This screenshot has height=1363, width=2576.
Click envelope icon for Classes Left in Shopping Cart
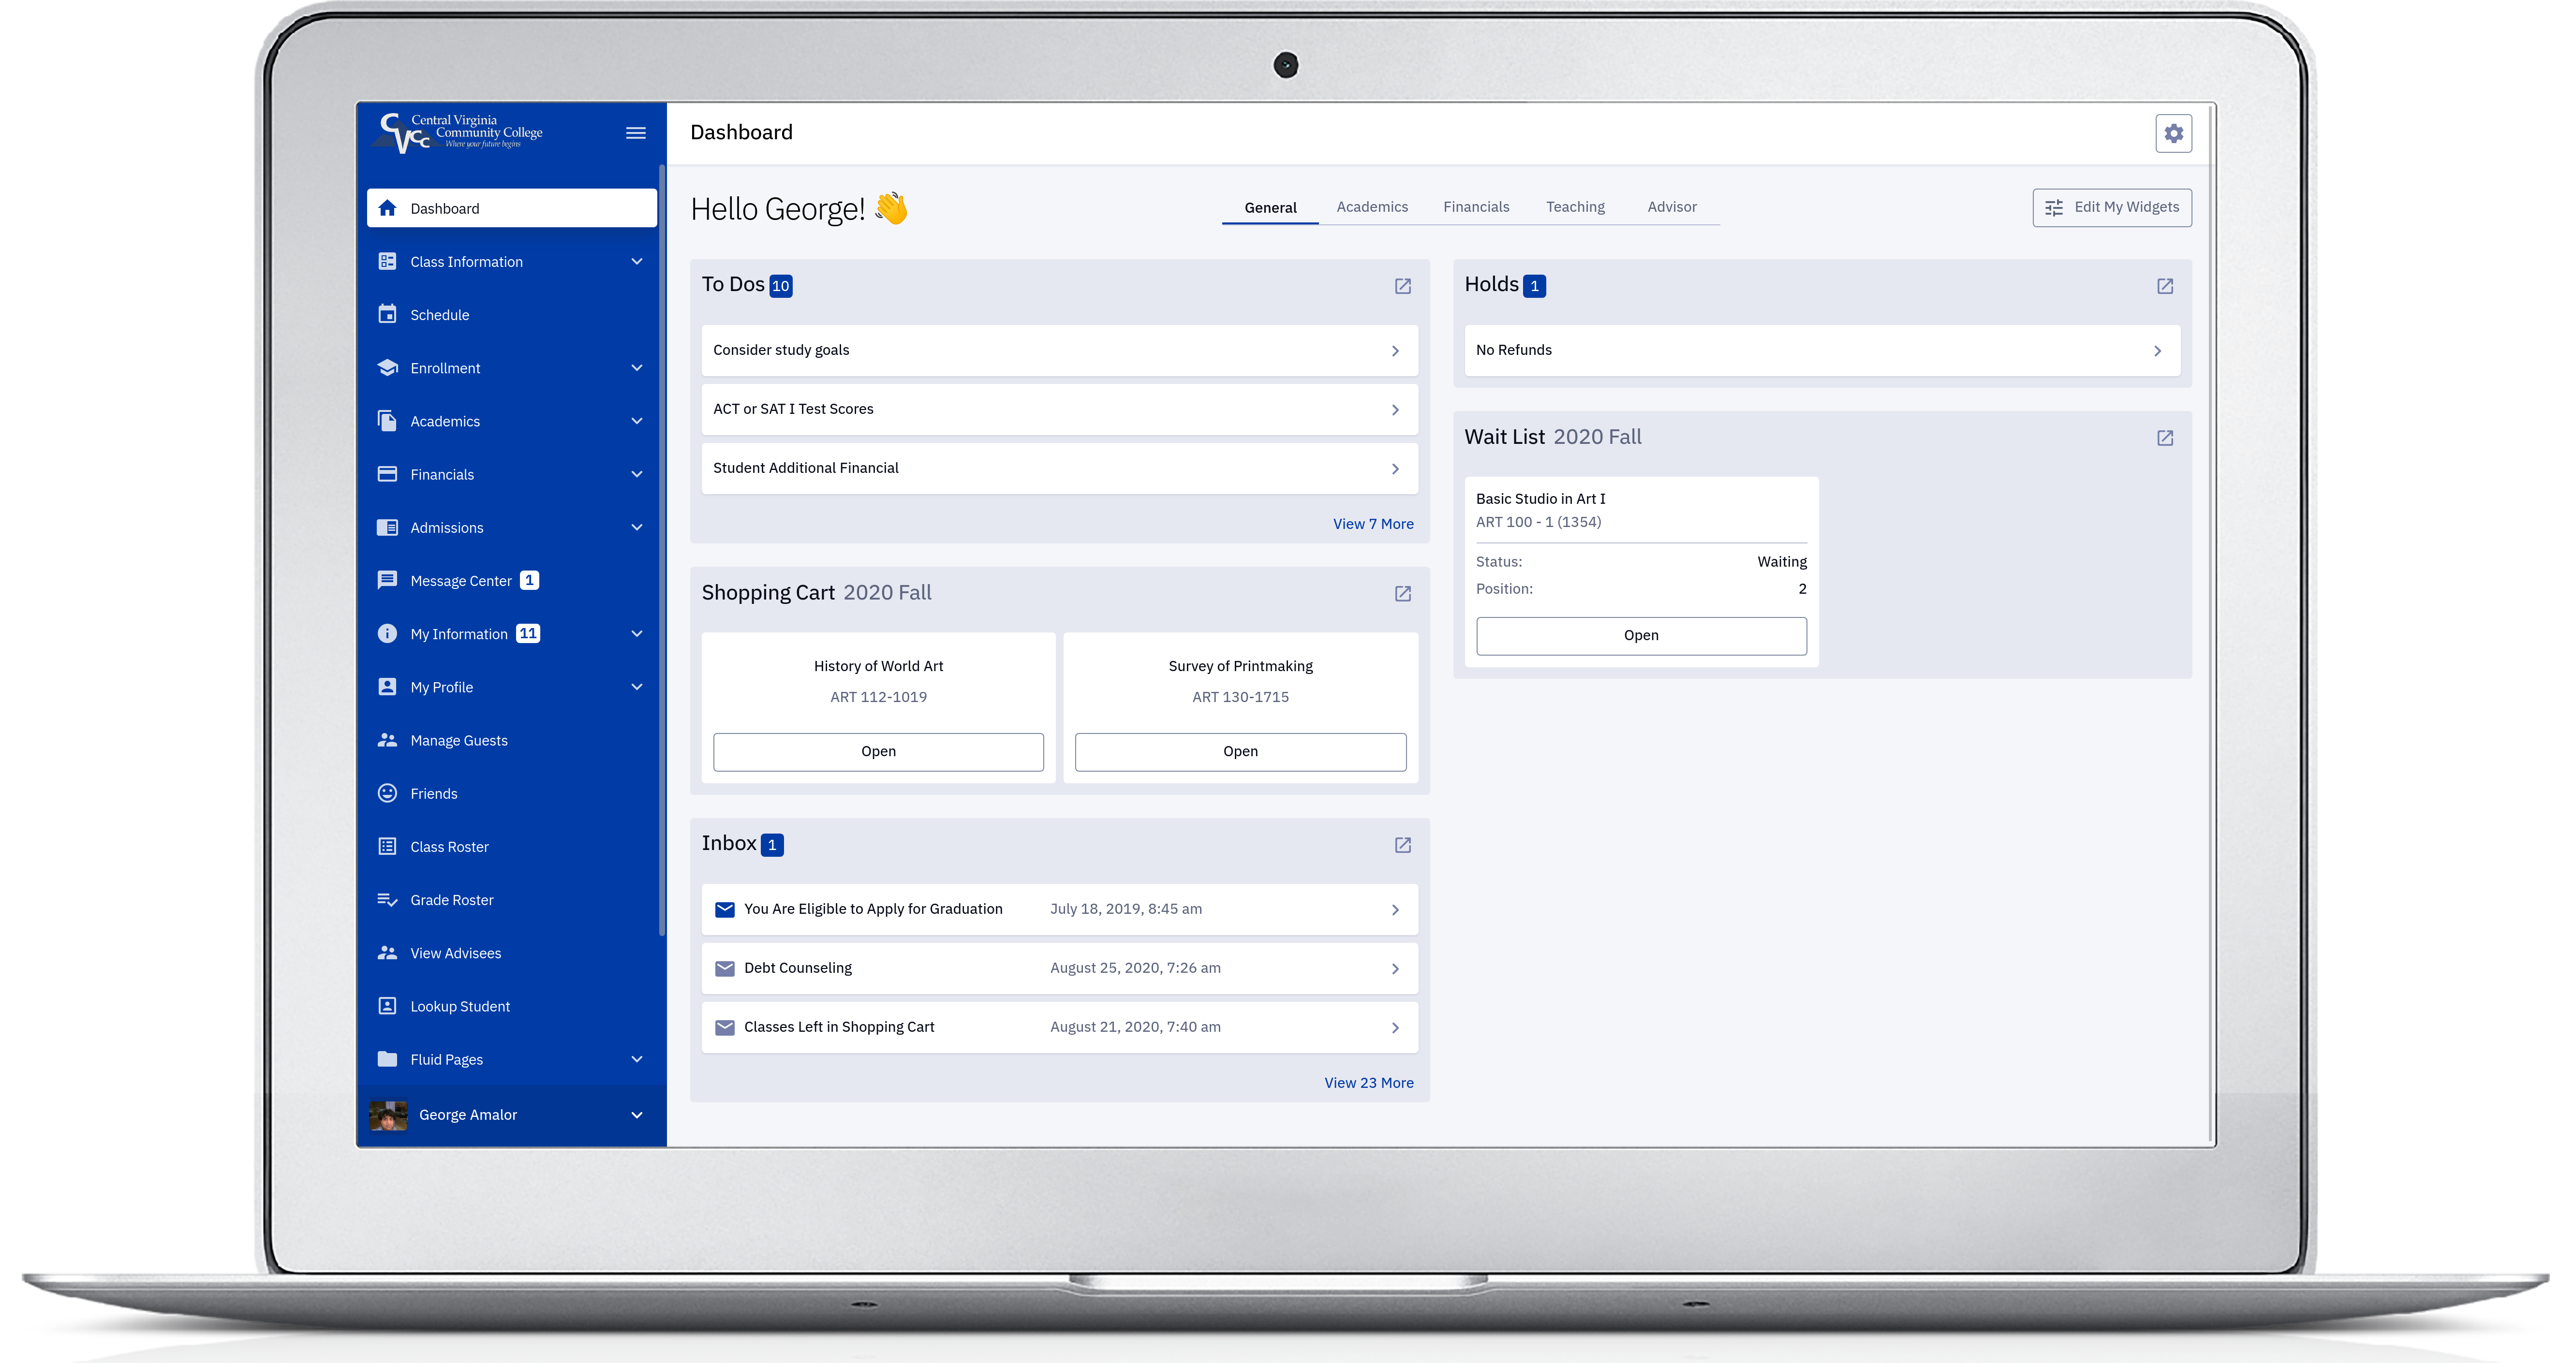(725, 1027)
